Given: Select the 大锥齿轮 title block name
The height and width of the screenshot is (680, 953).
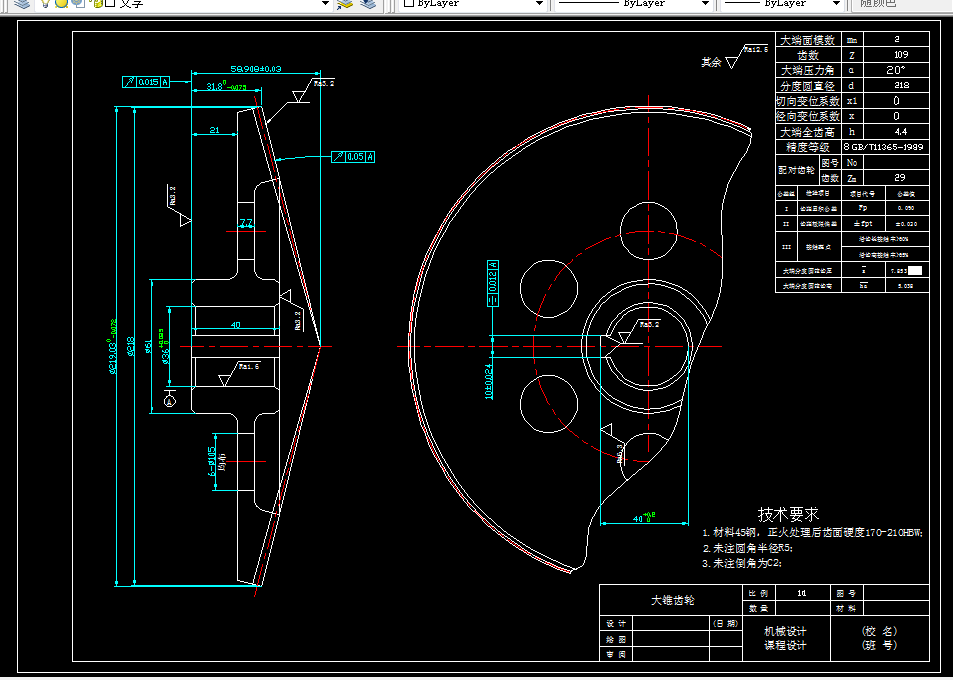Looking at the screenshot, I should pyautogui.click(x=672, y=600).
